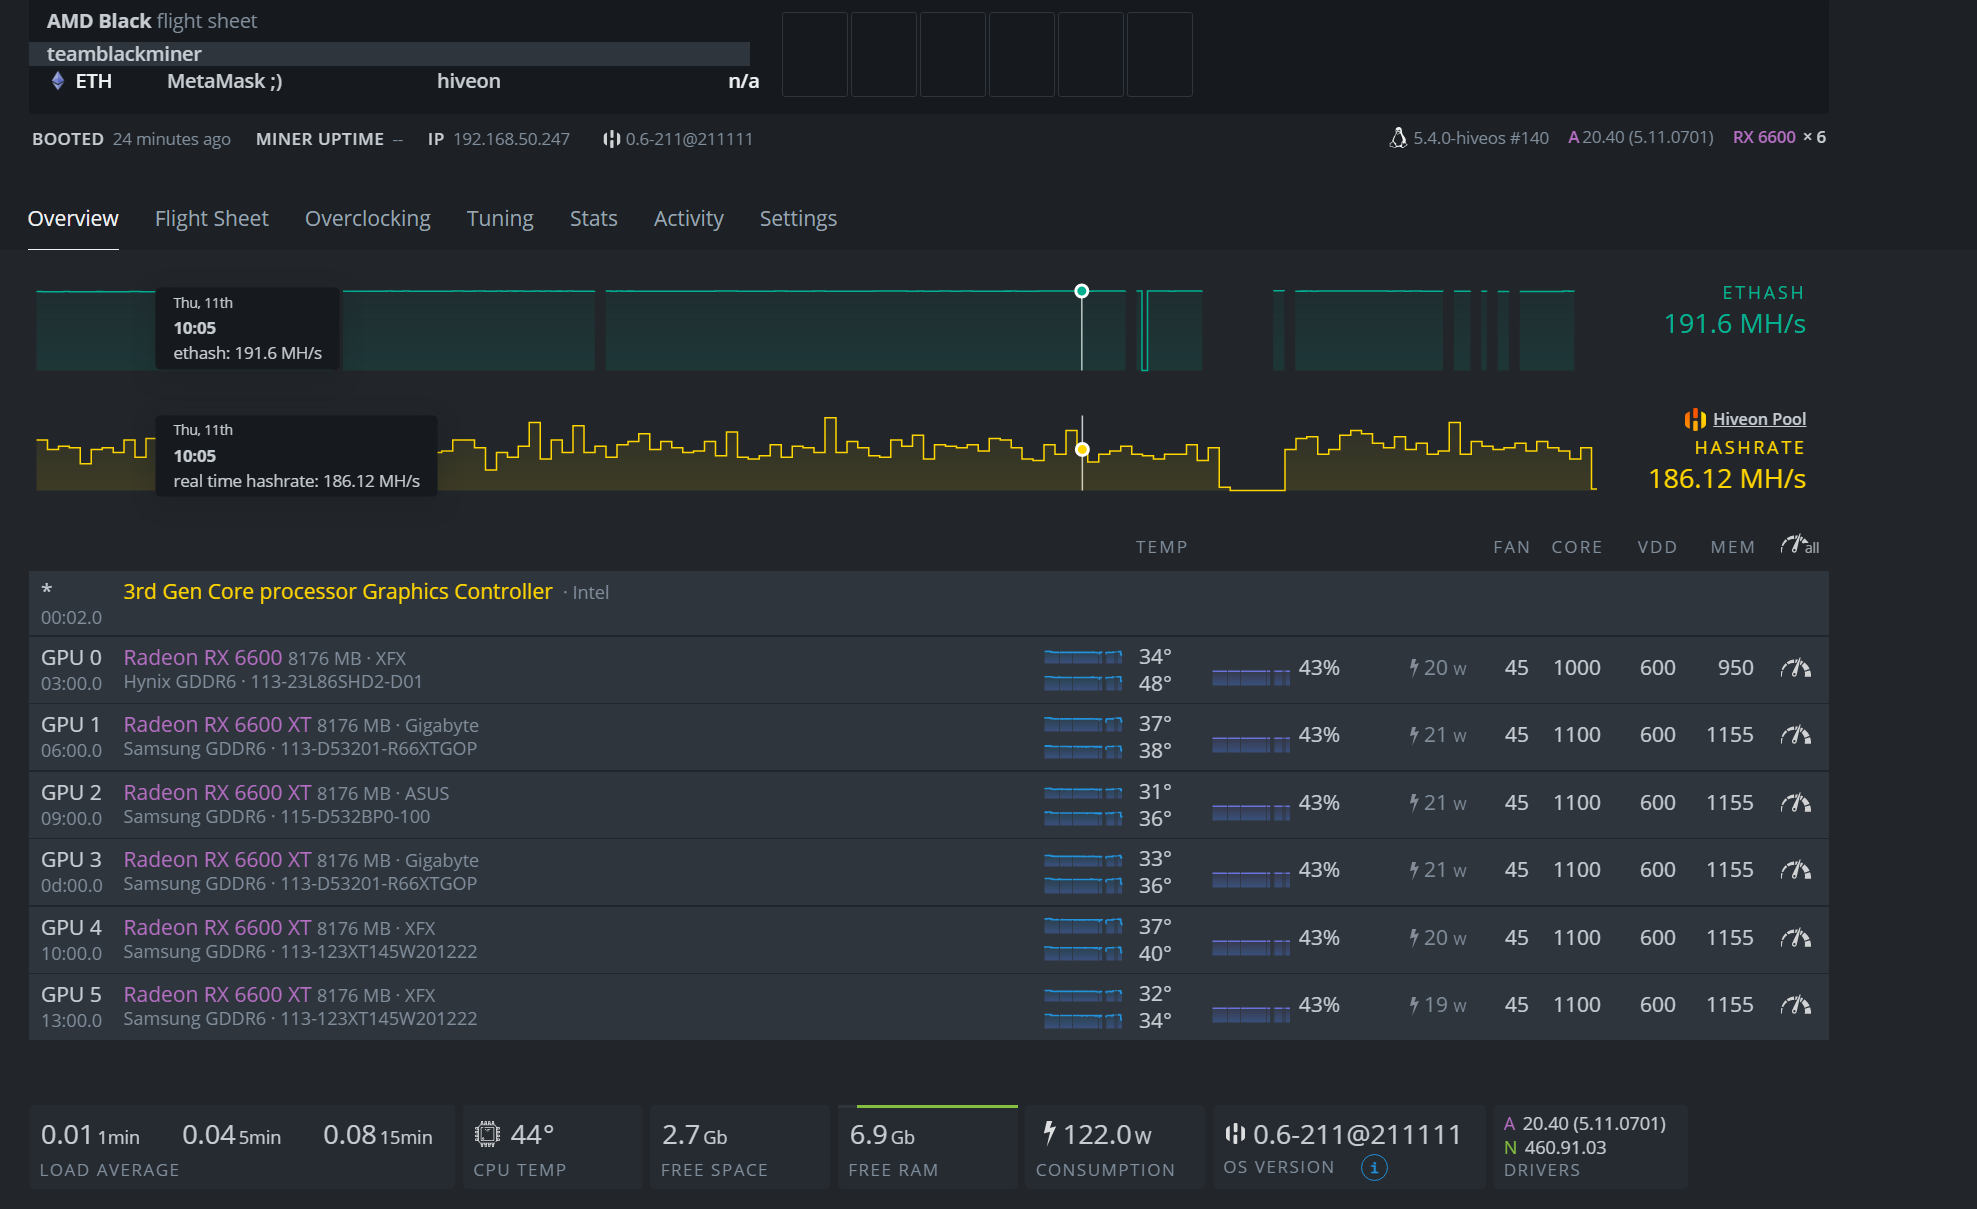
Task: Click the BOOTED 24 minutes ago status
Action: 131,139
